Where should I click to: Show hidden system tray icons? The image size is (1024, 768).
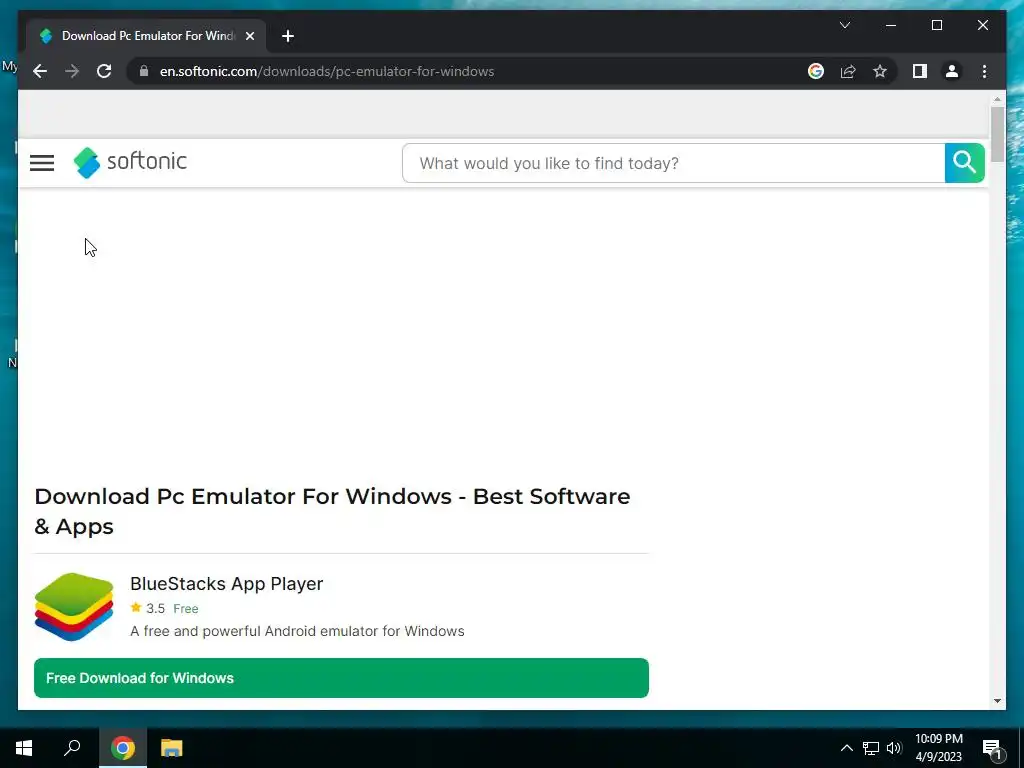(846, 748)
